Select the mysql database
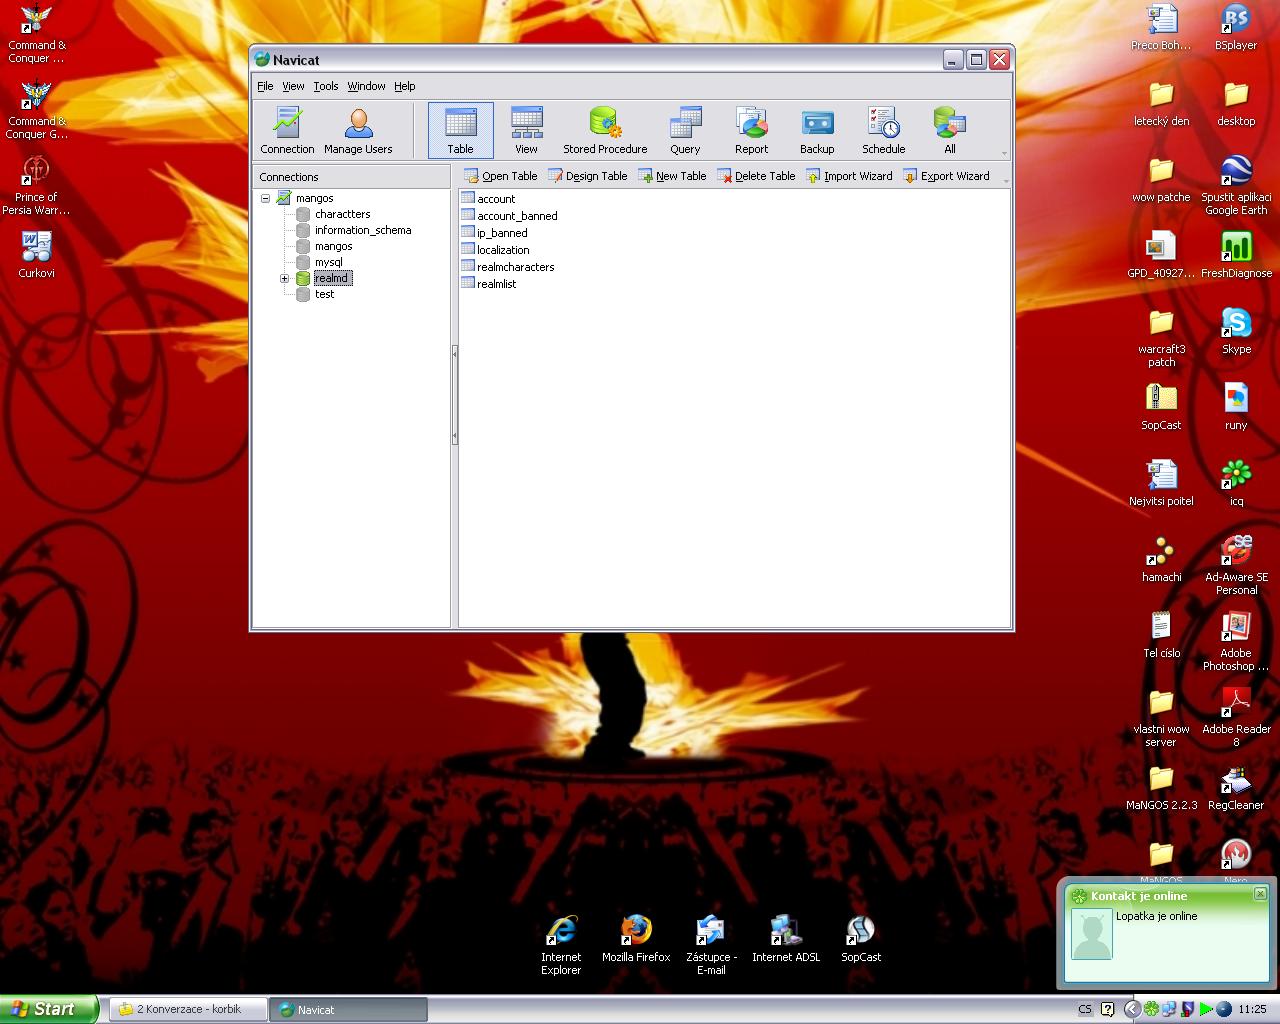The width and height of the screenshot is (1280, 1024). [328, 262]
